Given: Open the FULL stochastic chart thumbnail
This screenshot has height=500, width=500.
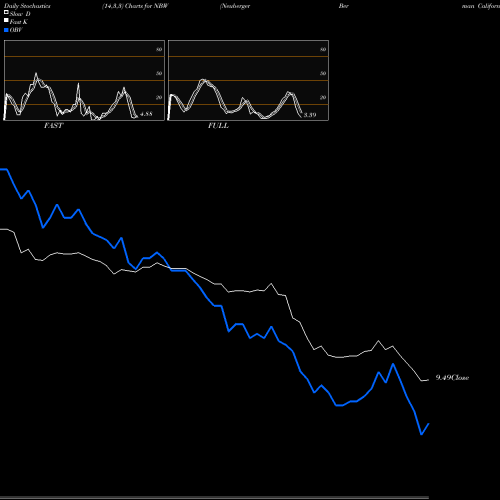Looking at the screenshot, I should 248,80.
